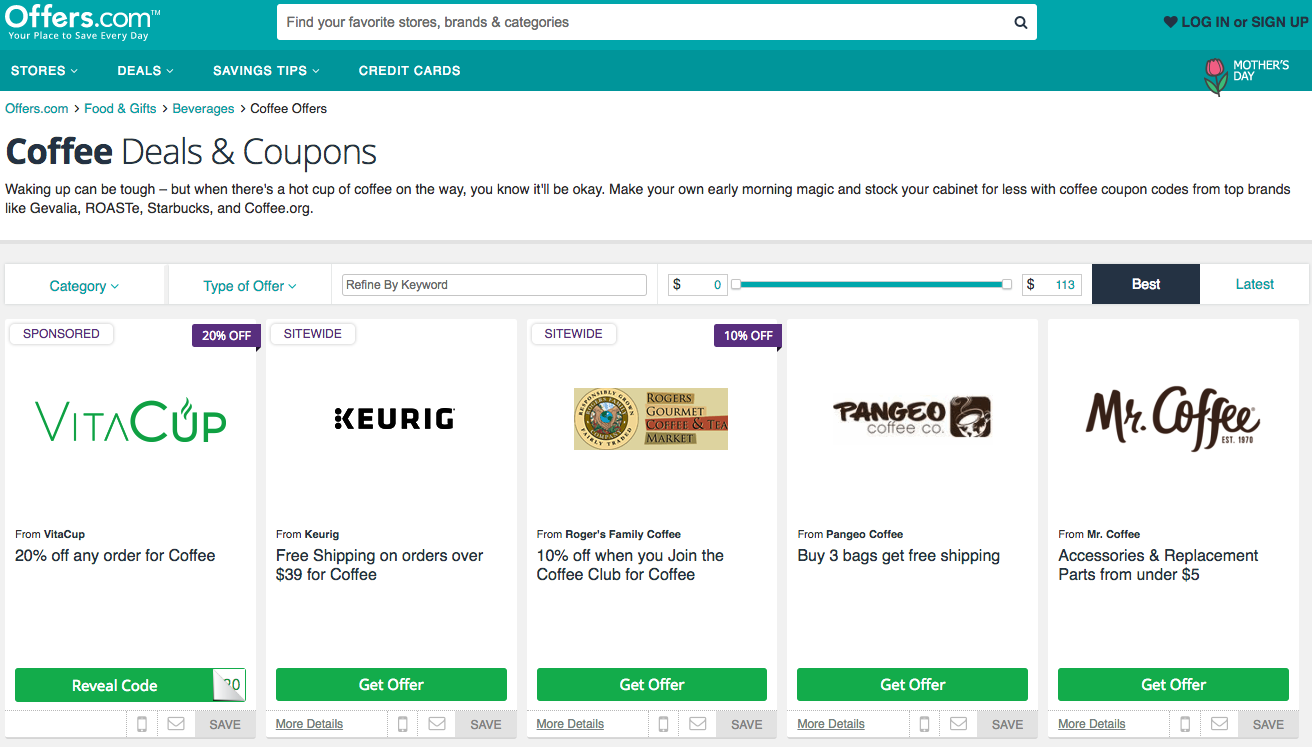Click the Rogers Gourmet Coffee logo
This screenshot has width=1312, height=747.
651,419
